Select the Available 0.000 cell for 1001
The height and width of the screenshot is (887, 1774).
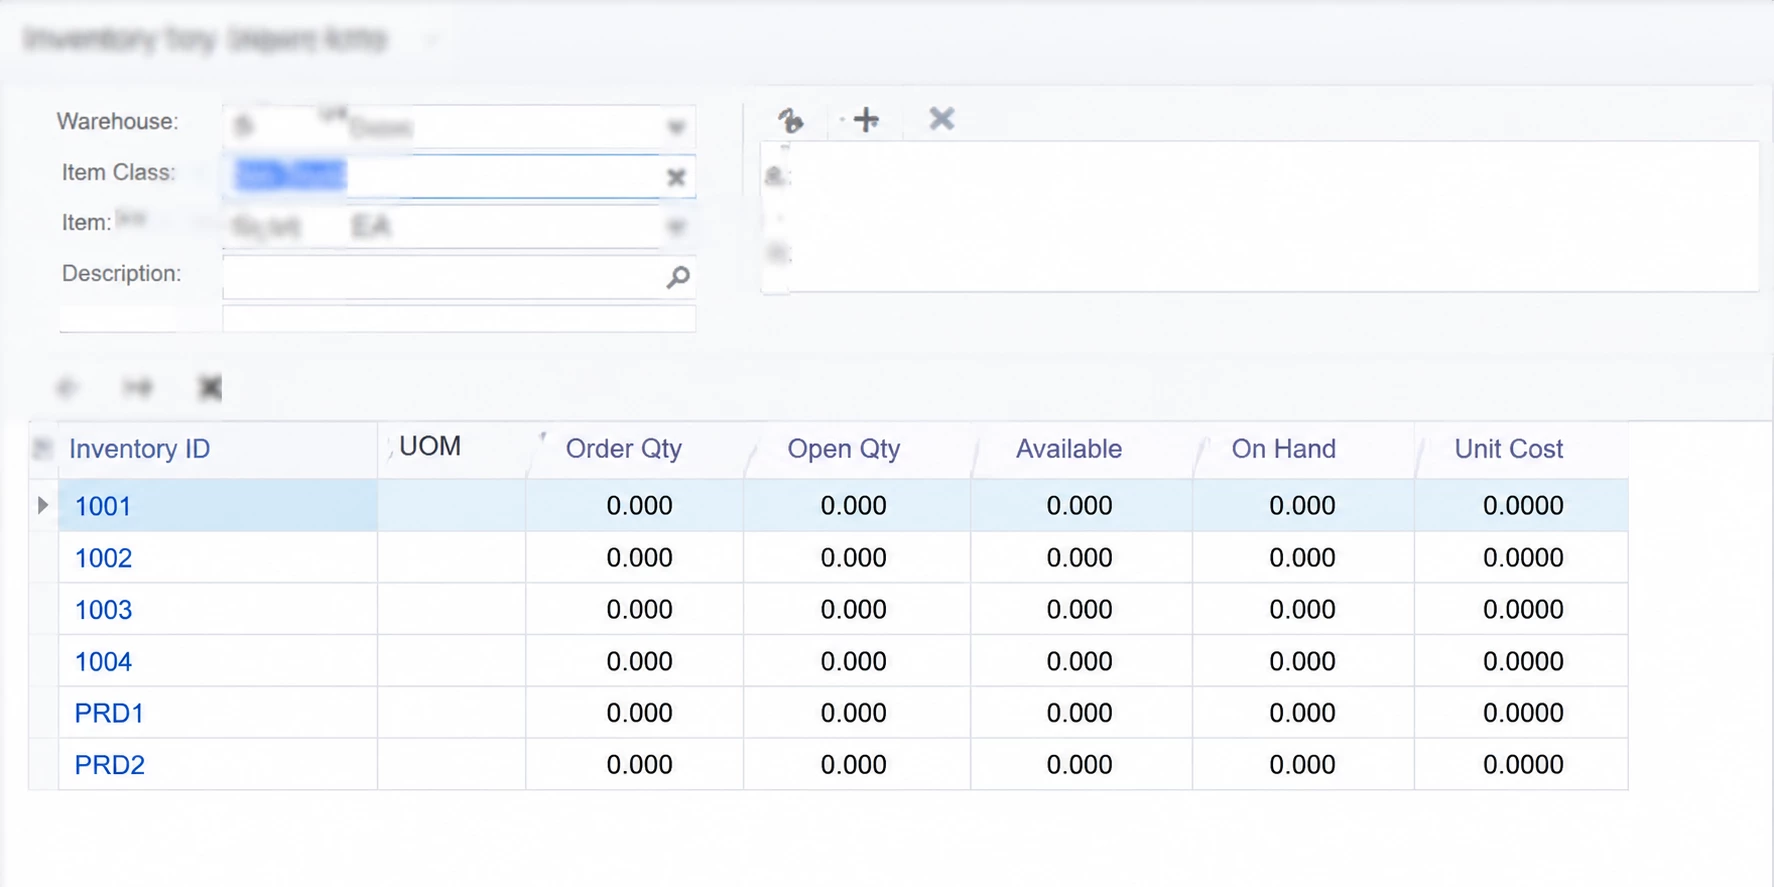(1082, 505)
